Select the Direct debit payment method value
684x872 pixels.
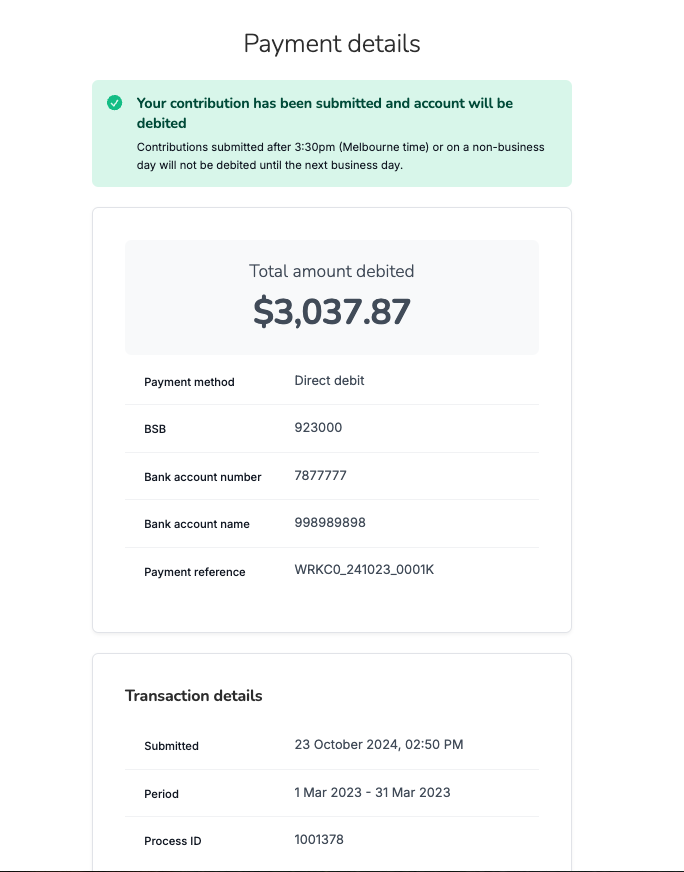(x=329, y=380)
